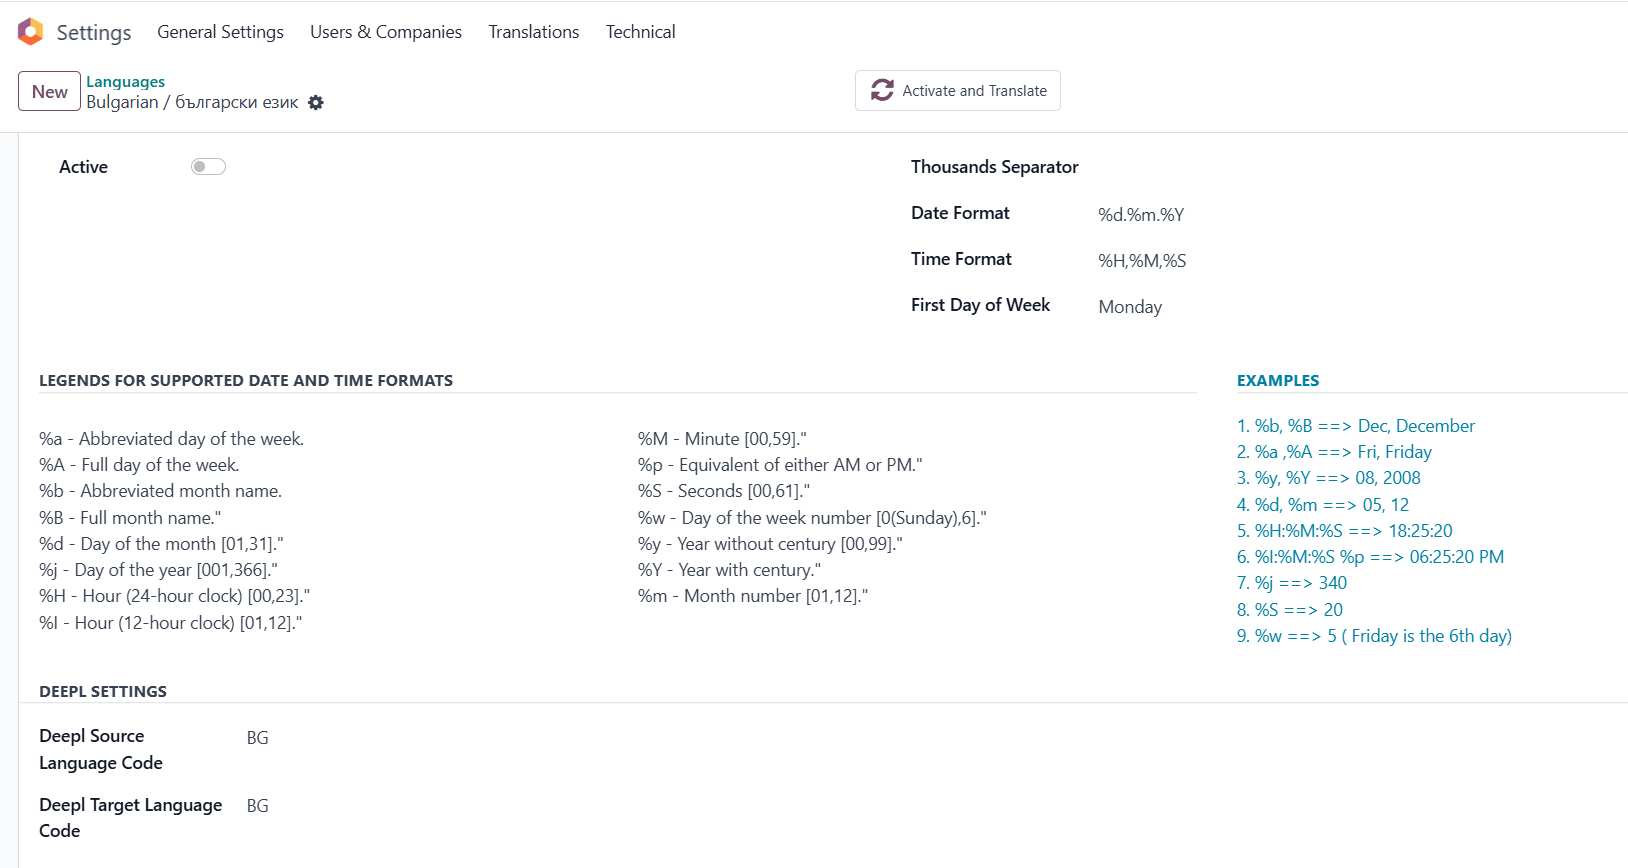The width and height of the screenshot is (1628, 868).
Task: Toggle the Active language switch
Action: (x=208, y=167)
